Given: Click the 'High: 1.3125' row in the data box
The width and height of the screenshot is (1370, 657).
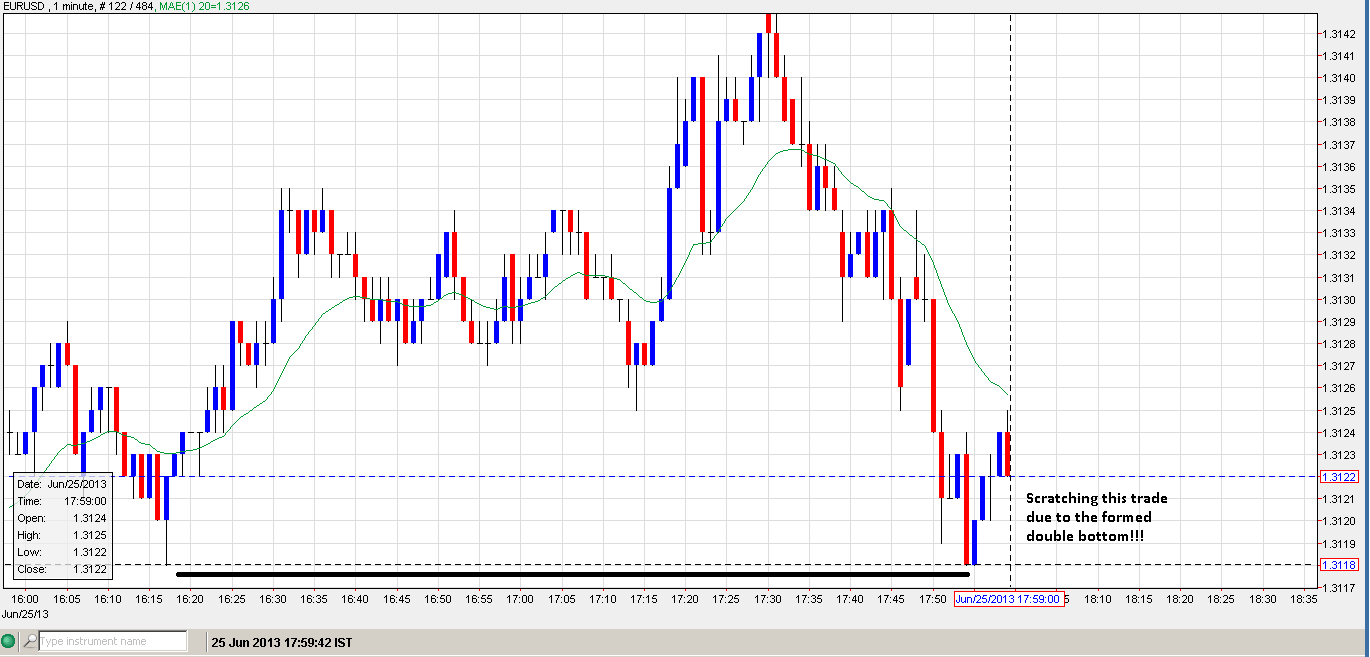Looking at the screenshot, I should 62,535.
